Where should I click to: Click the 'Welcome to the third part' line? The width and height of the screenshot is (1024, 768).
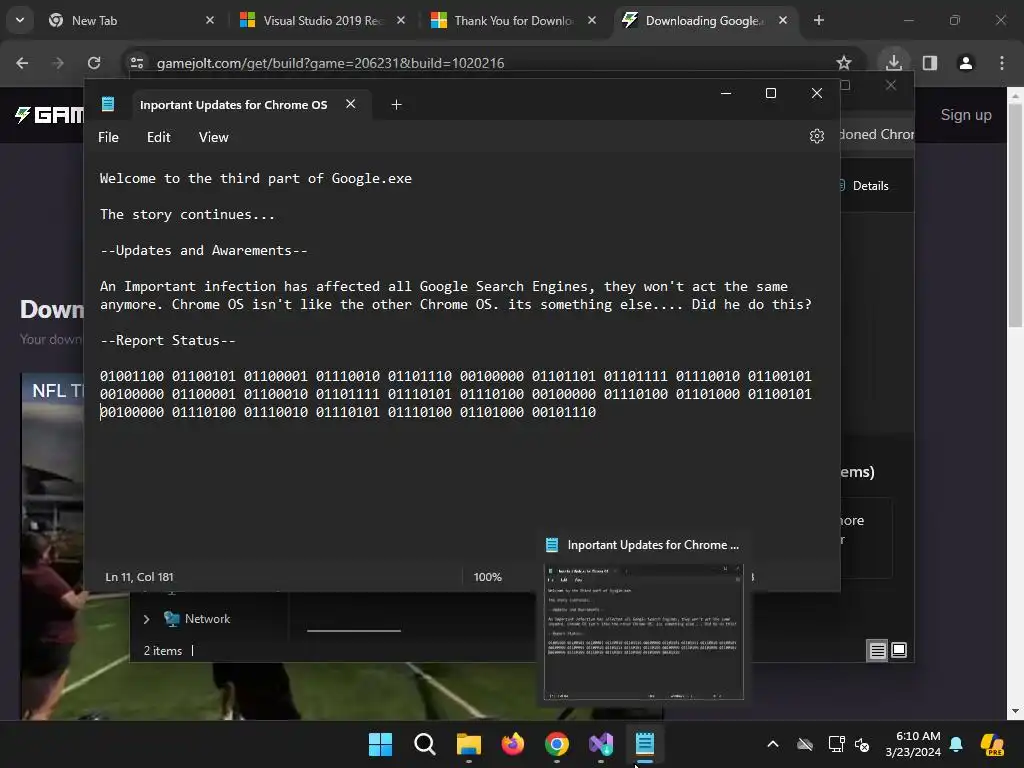coord(255,178)
